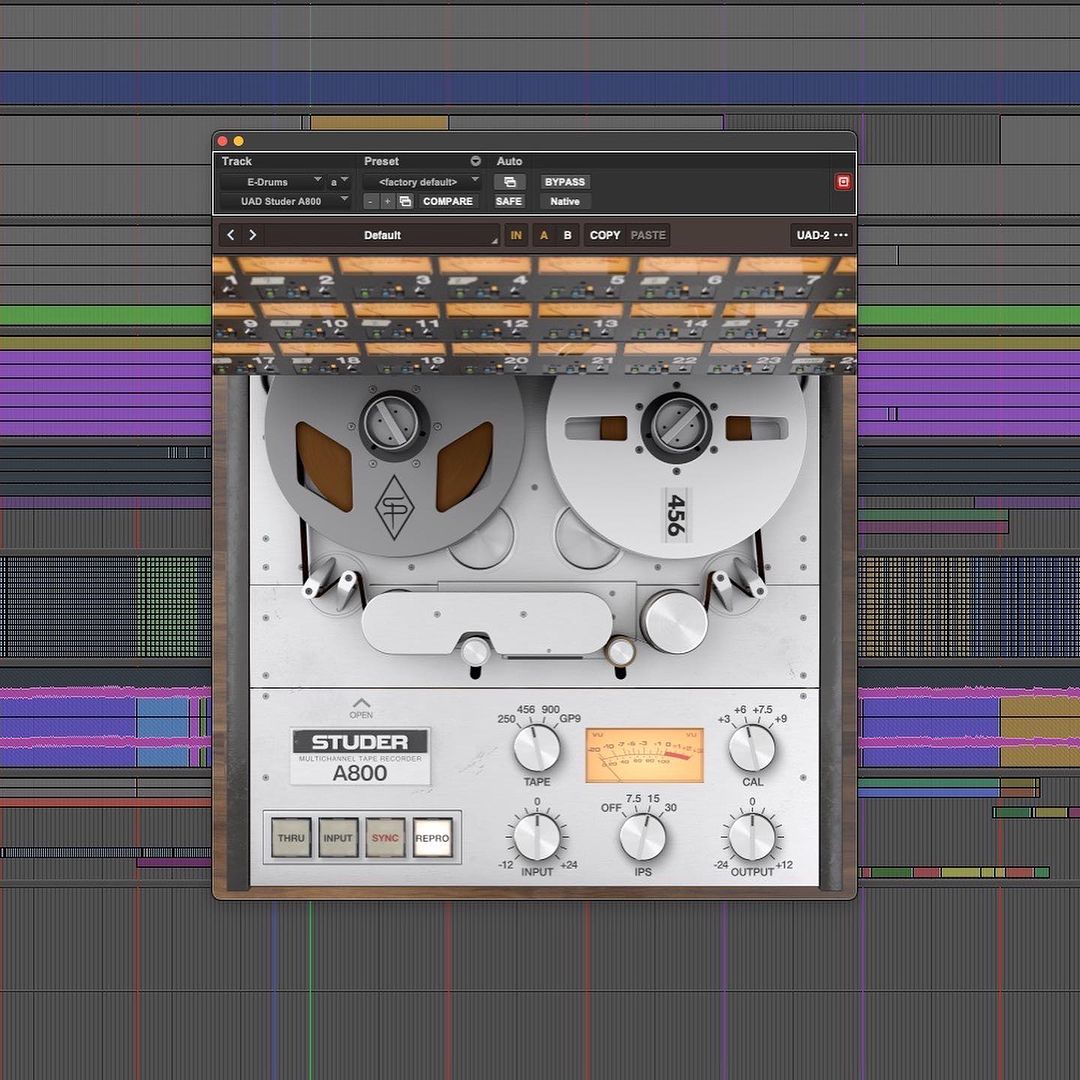Screen dimensions: 1080x1080
Task: Click the left supply tape reel
Action: [x=394, y=465]
